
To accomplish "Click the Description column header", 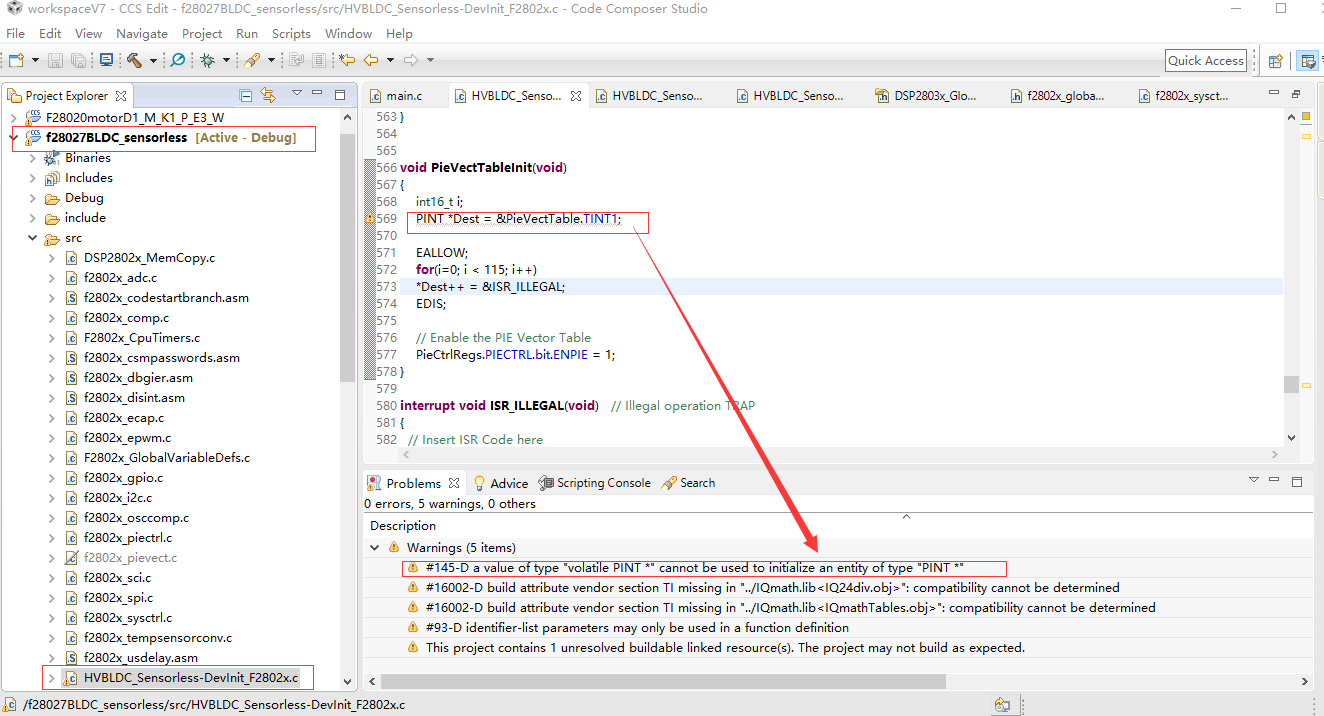I will [403, 526].
